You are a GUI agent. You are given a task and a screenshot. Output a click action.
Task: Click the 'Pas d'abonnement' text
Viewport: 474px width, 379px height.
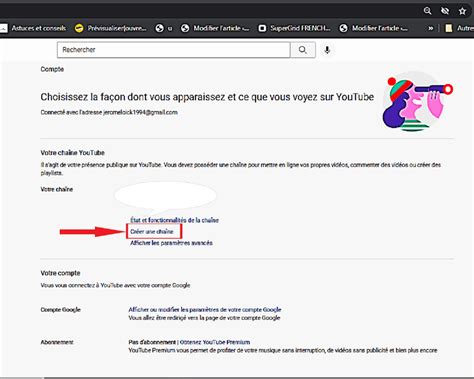pos(152,342)
